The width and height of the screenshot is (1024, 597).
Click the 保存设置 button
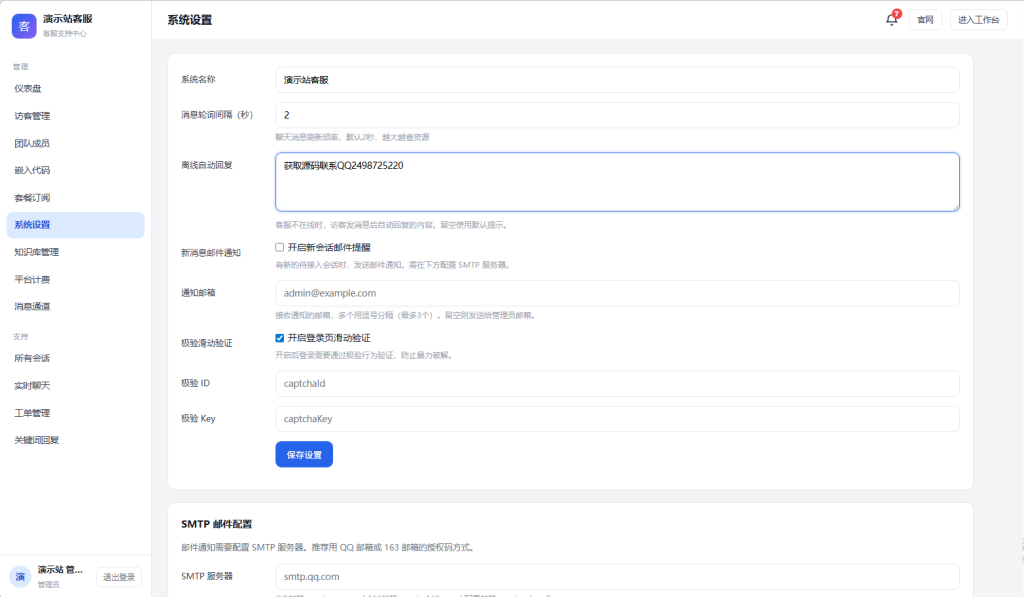(304, 455)
